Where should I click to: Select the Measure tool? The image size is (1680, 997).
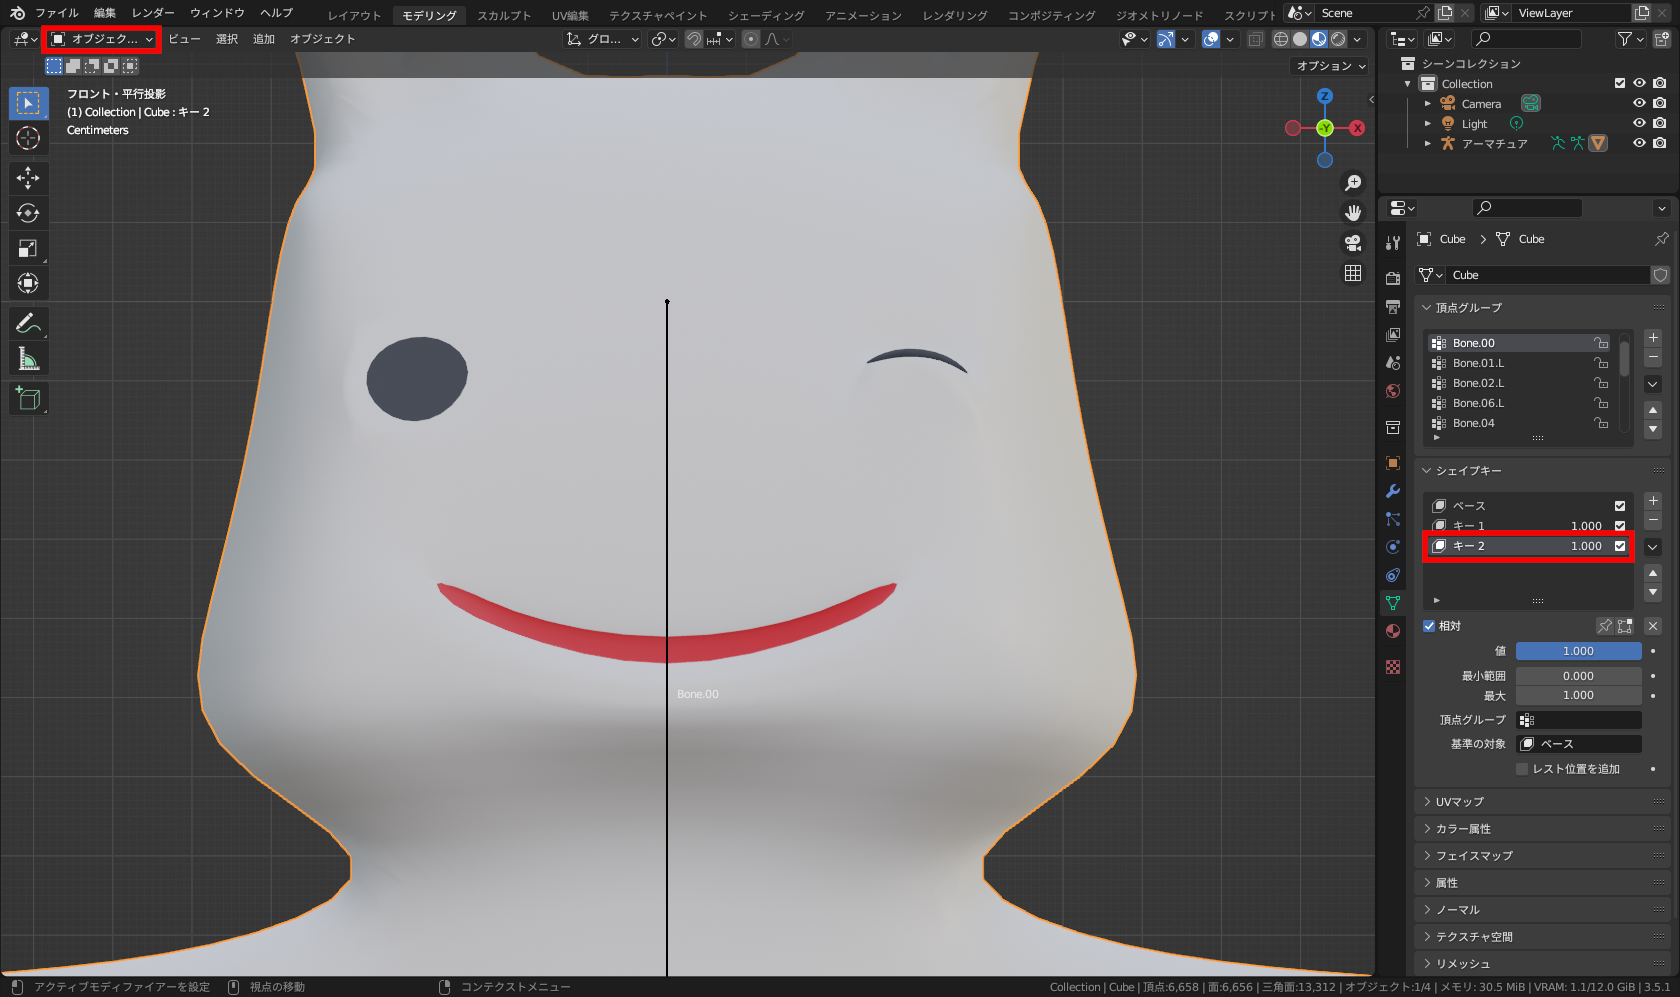28,359
